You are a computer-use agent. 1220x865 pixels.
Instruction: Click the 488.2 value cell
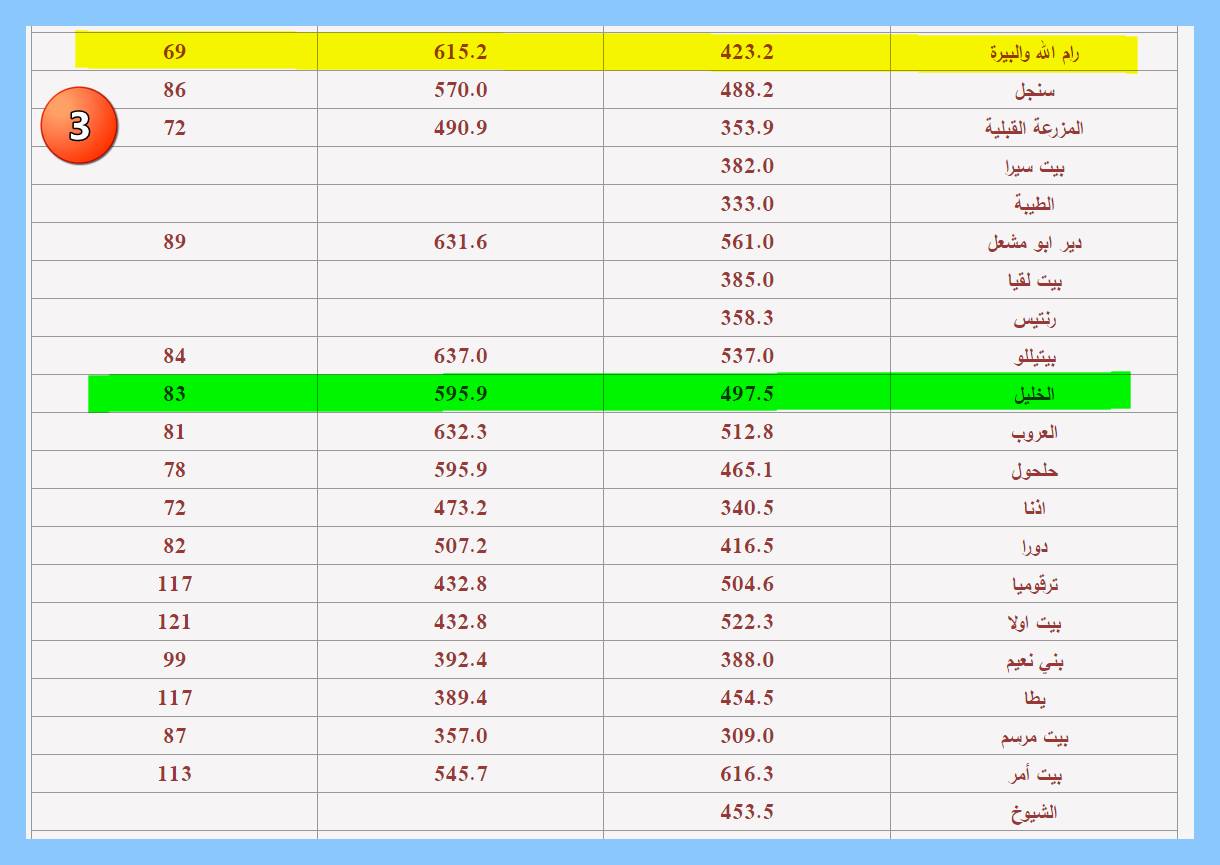[747, 90]
